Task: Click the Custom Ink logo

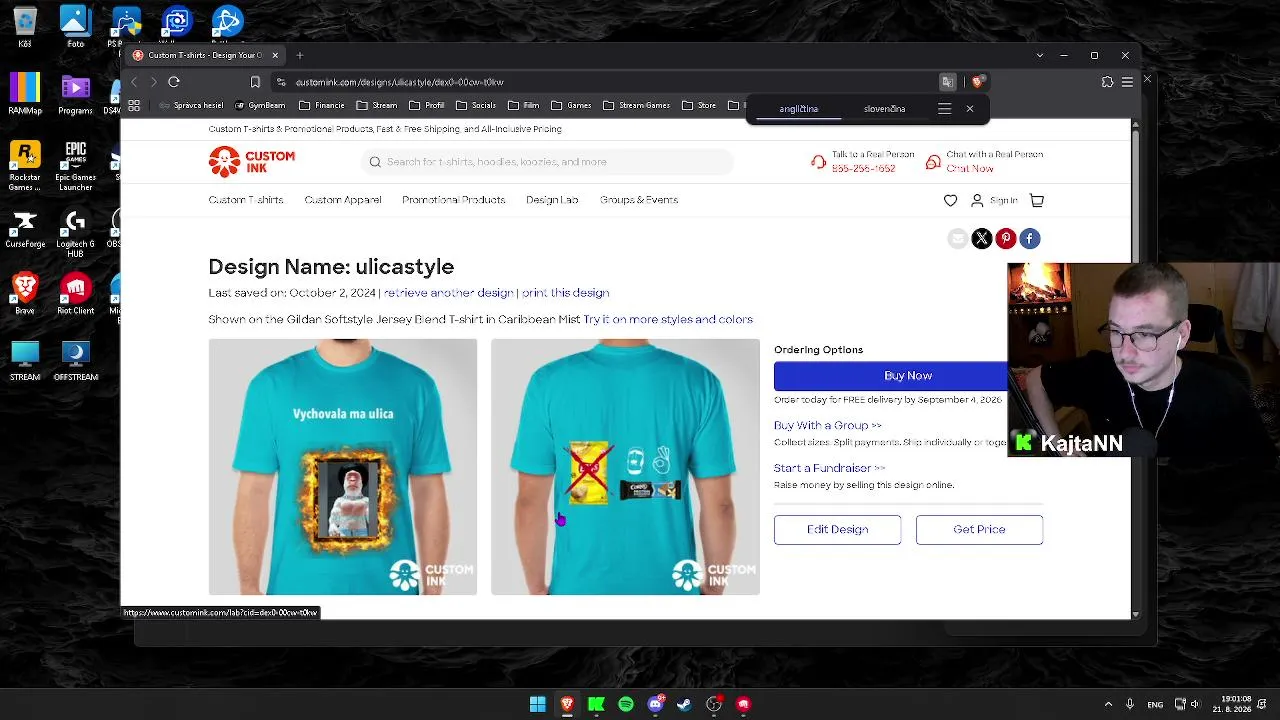Action: 252,162
